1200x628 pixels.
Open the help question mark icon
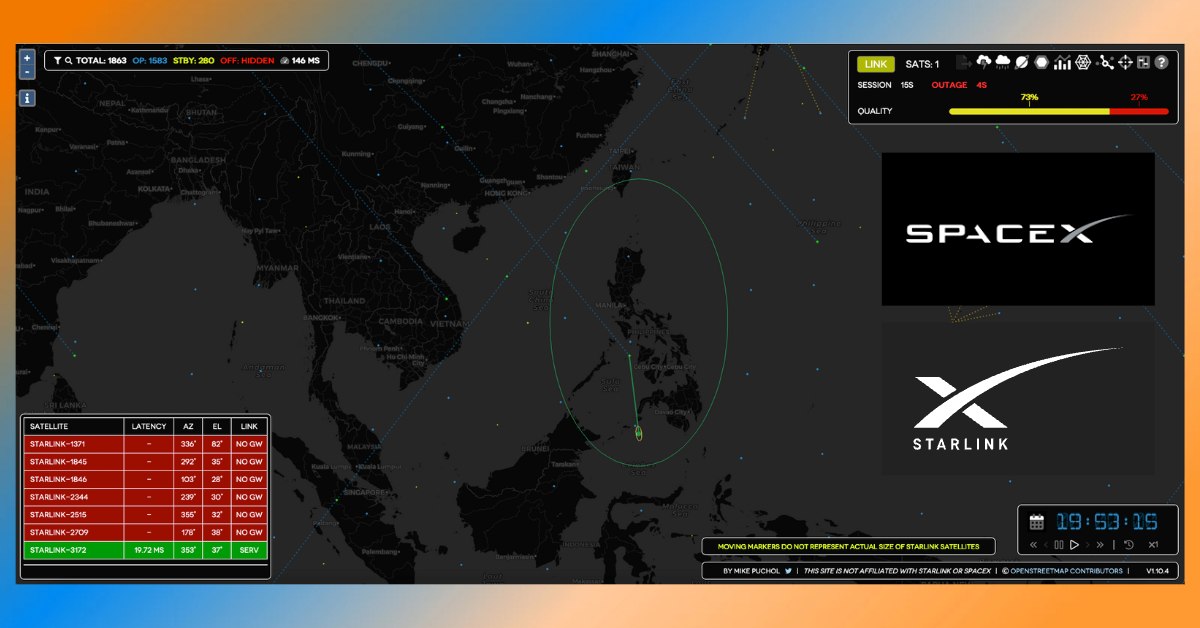click(x=1161, y=63)
